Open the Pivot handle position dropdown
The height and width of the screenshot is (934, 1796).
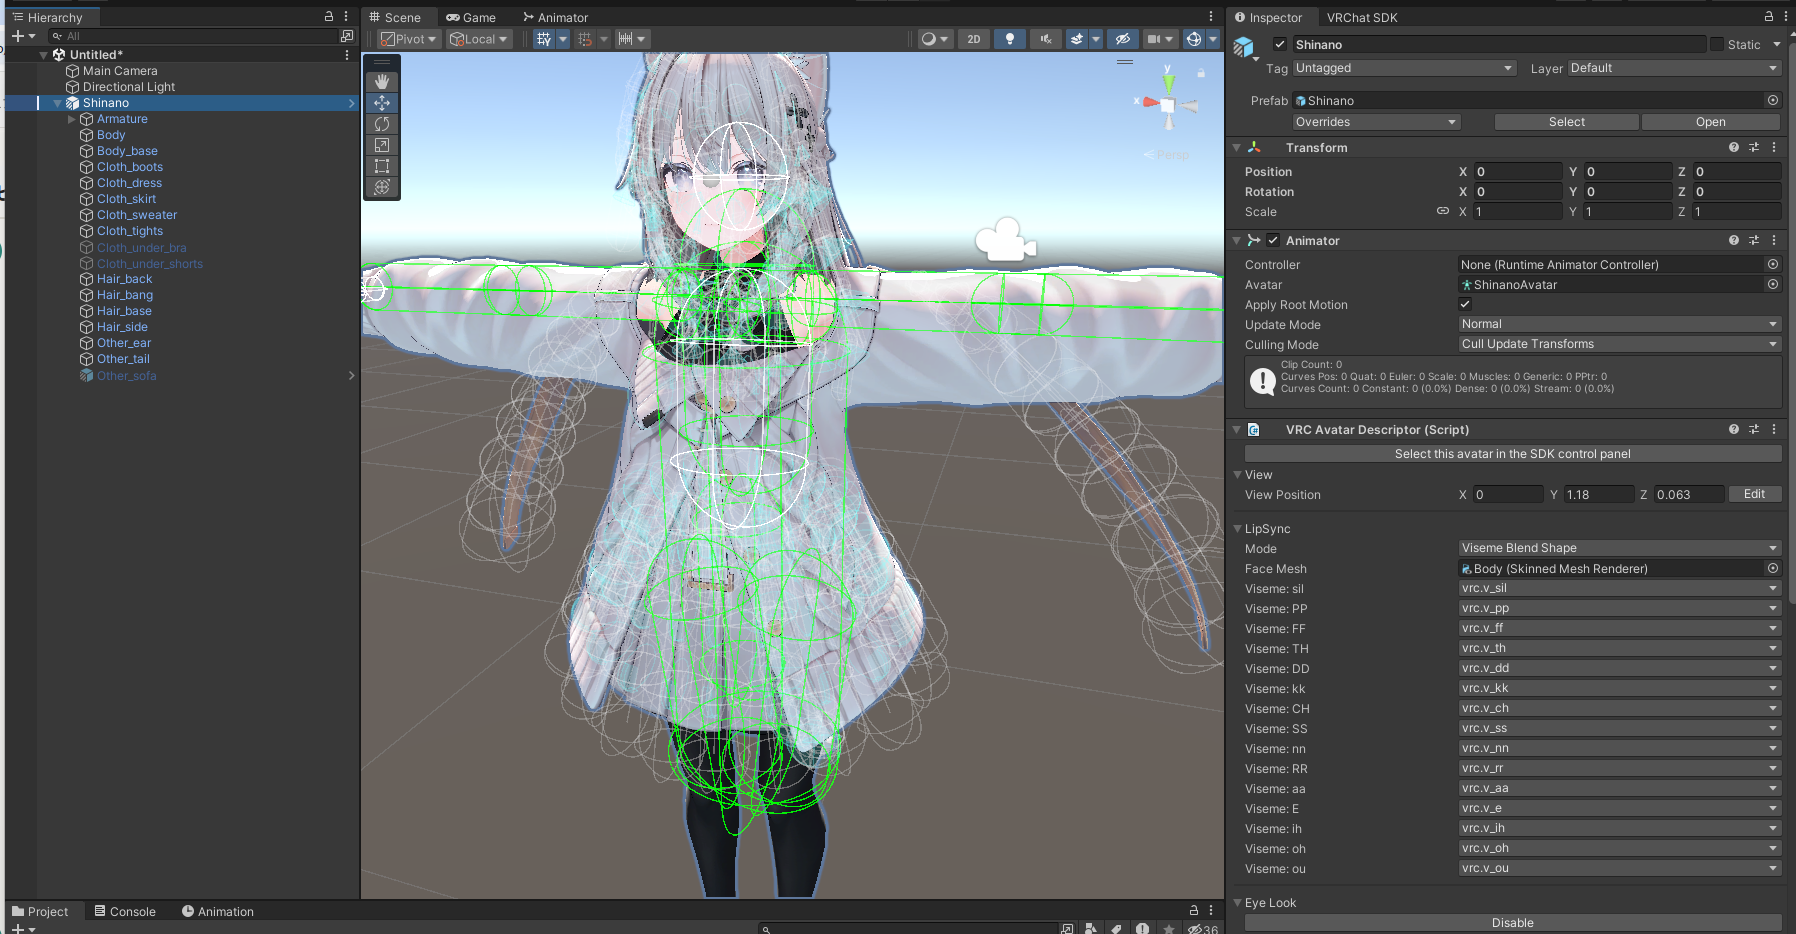(409, 39)
